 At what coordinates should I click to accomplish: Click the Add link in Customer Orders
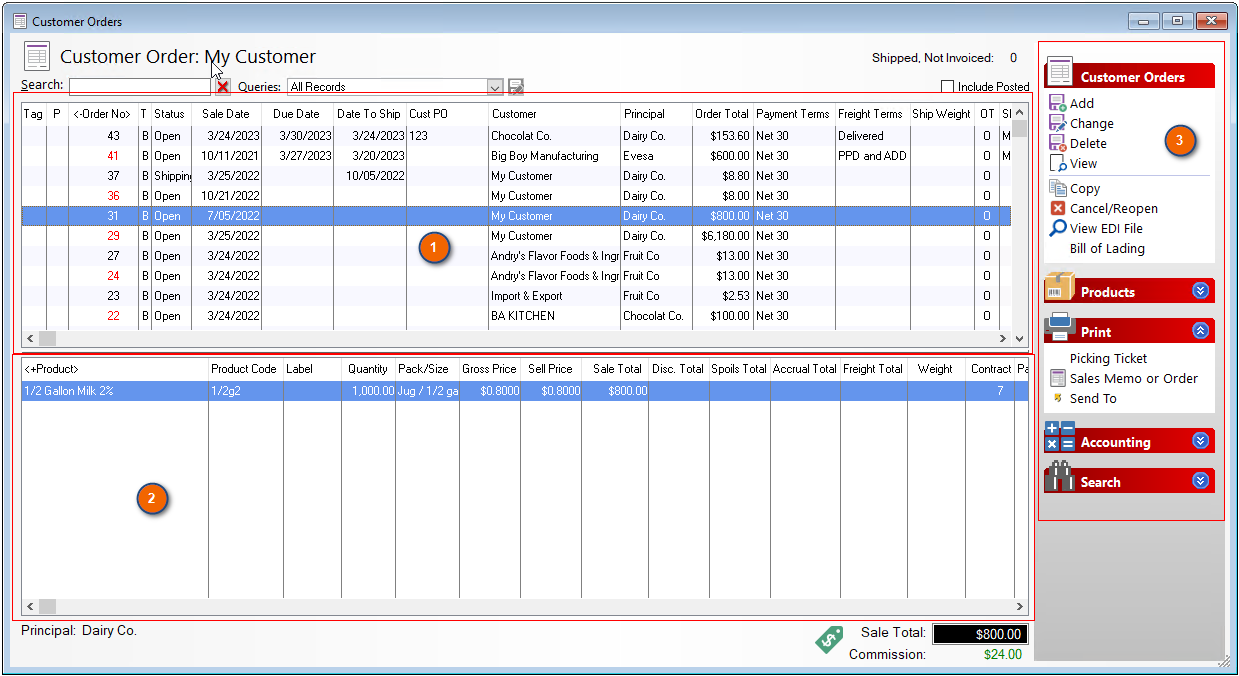coord(1082,103)
